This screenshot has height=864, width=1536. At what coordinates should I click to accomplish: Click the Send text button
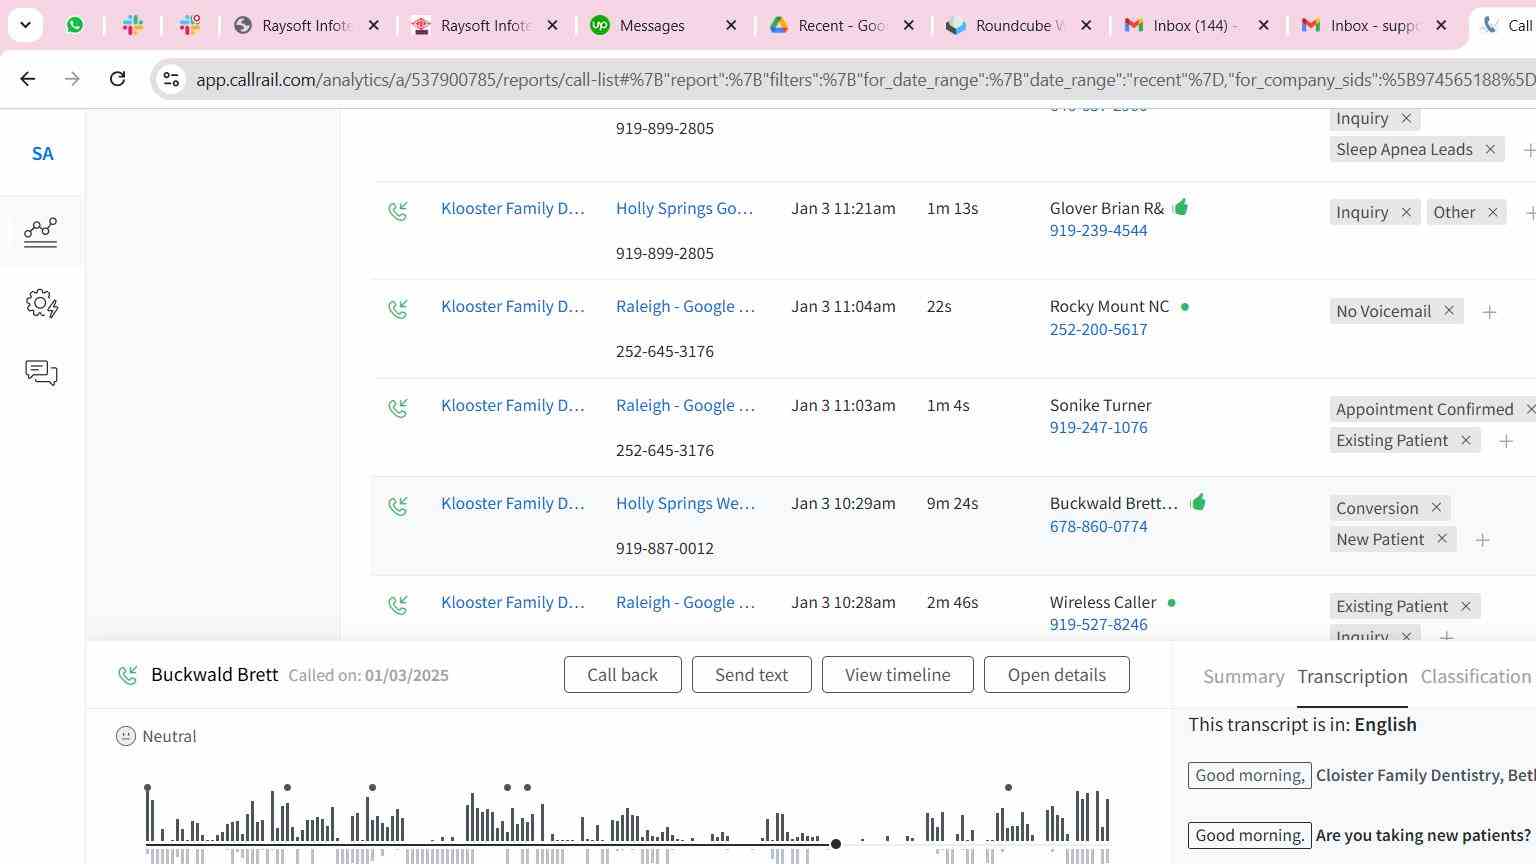pos(751,675)
